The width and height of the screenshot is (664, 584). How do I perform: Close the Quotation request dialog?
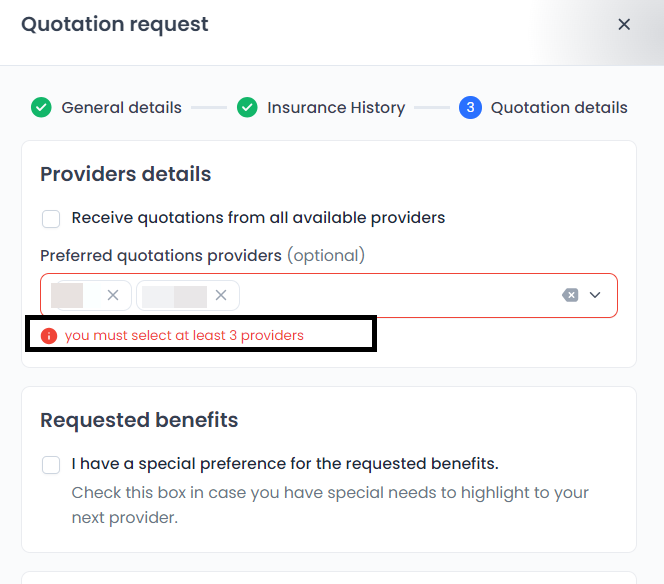624,25
